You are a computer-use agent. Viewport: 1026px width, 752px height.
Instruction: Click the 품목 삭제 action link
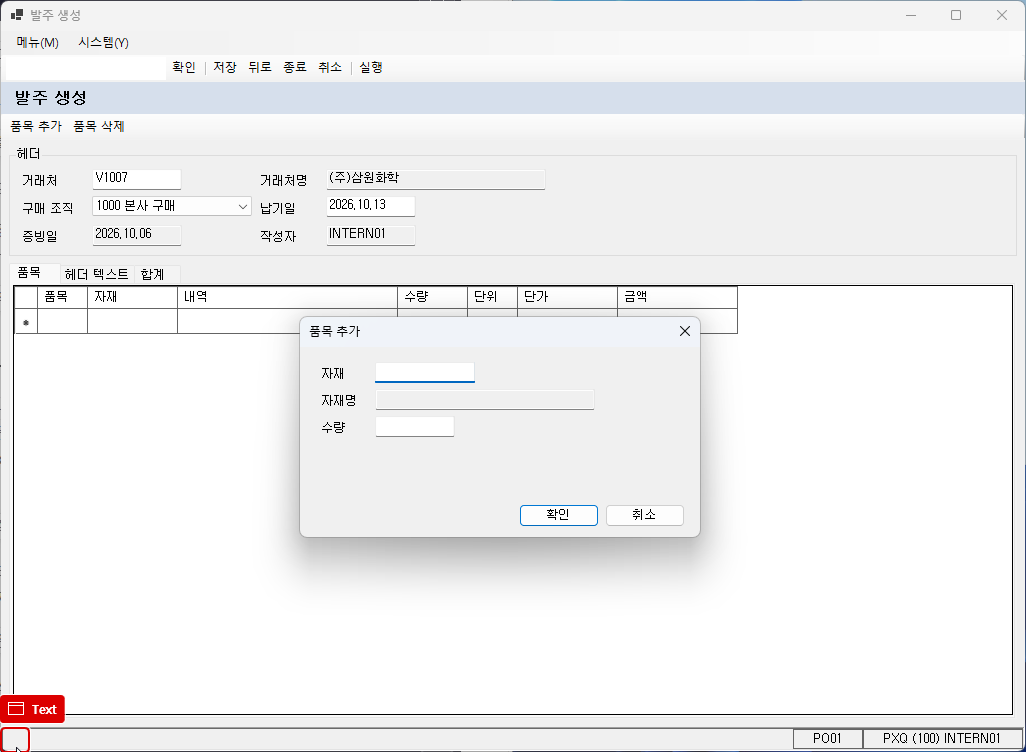99,126
